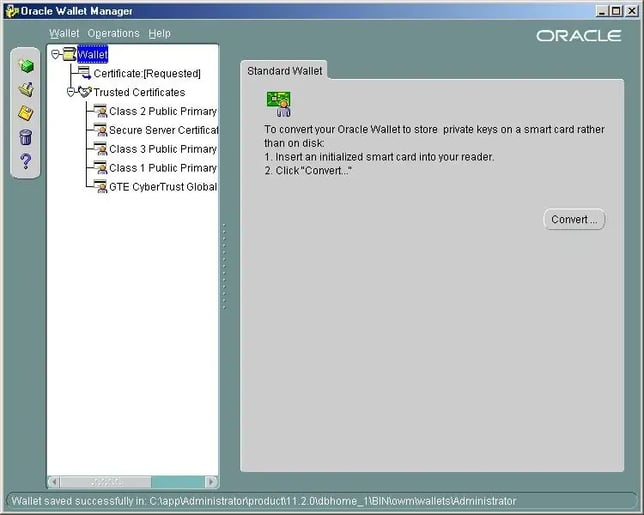Click the Open wallet toolbar icon
Image resolution: width=644 pixels, height=515 pixels.
tap(26, 90)
